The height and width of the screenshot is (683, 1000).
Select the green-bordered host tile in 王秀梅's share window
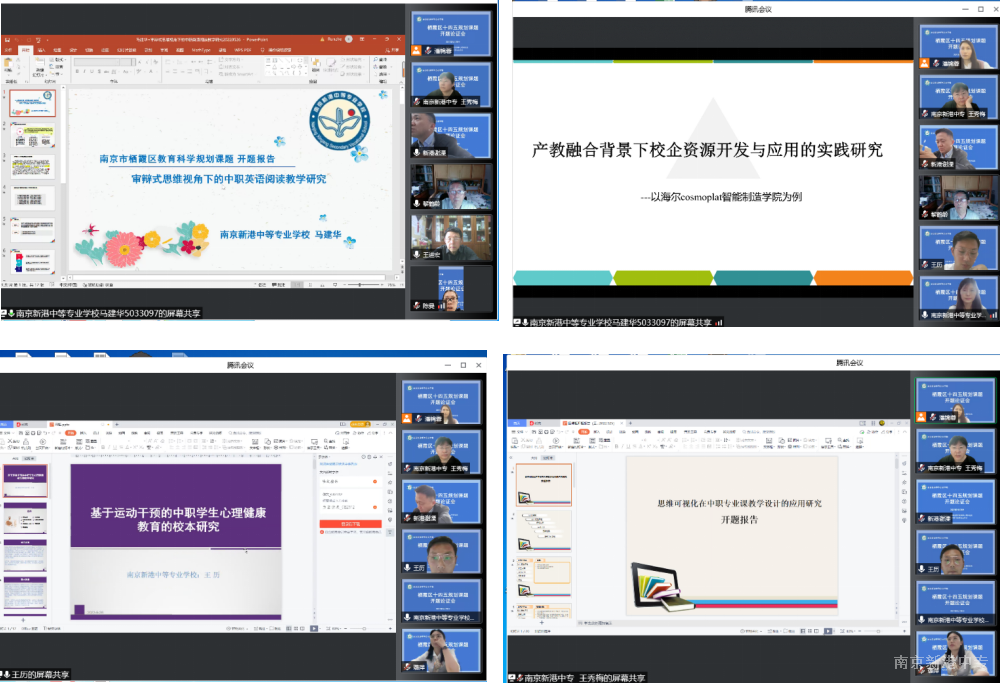[955, 400]
